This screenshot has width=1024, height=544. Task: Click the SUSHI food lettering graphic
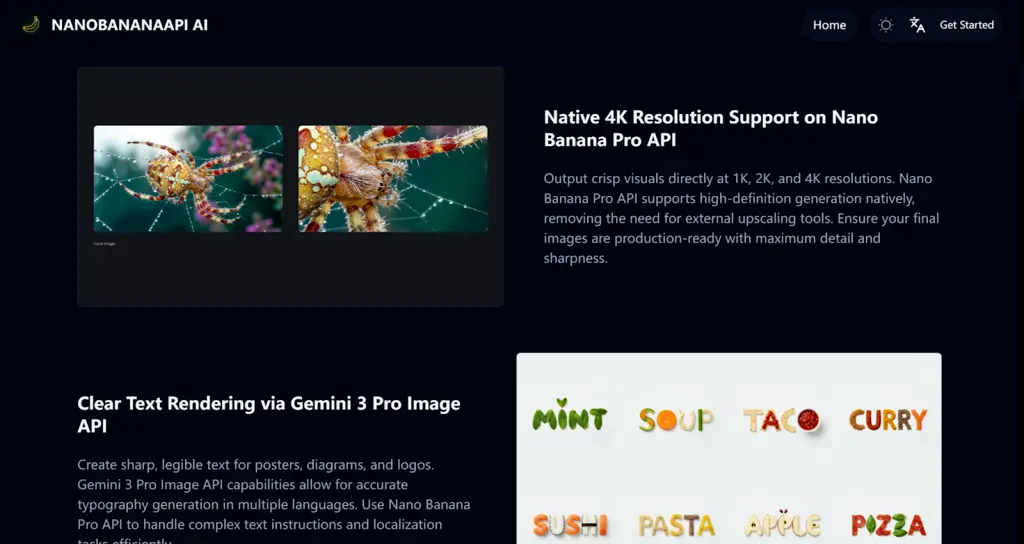[570, 525]
